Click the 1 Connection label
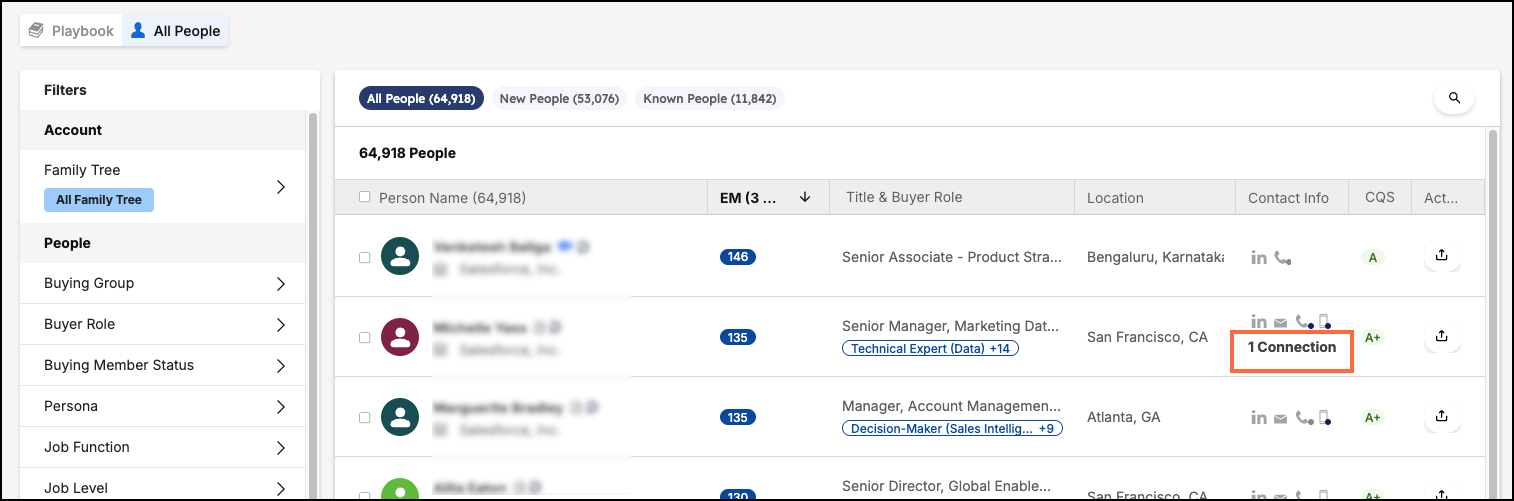 [x=1292, y=347]
